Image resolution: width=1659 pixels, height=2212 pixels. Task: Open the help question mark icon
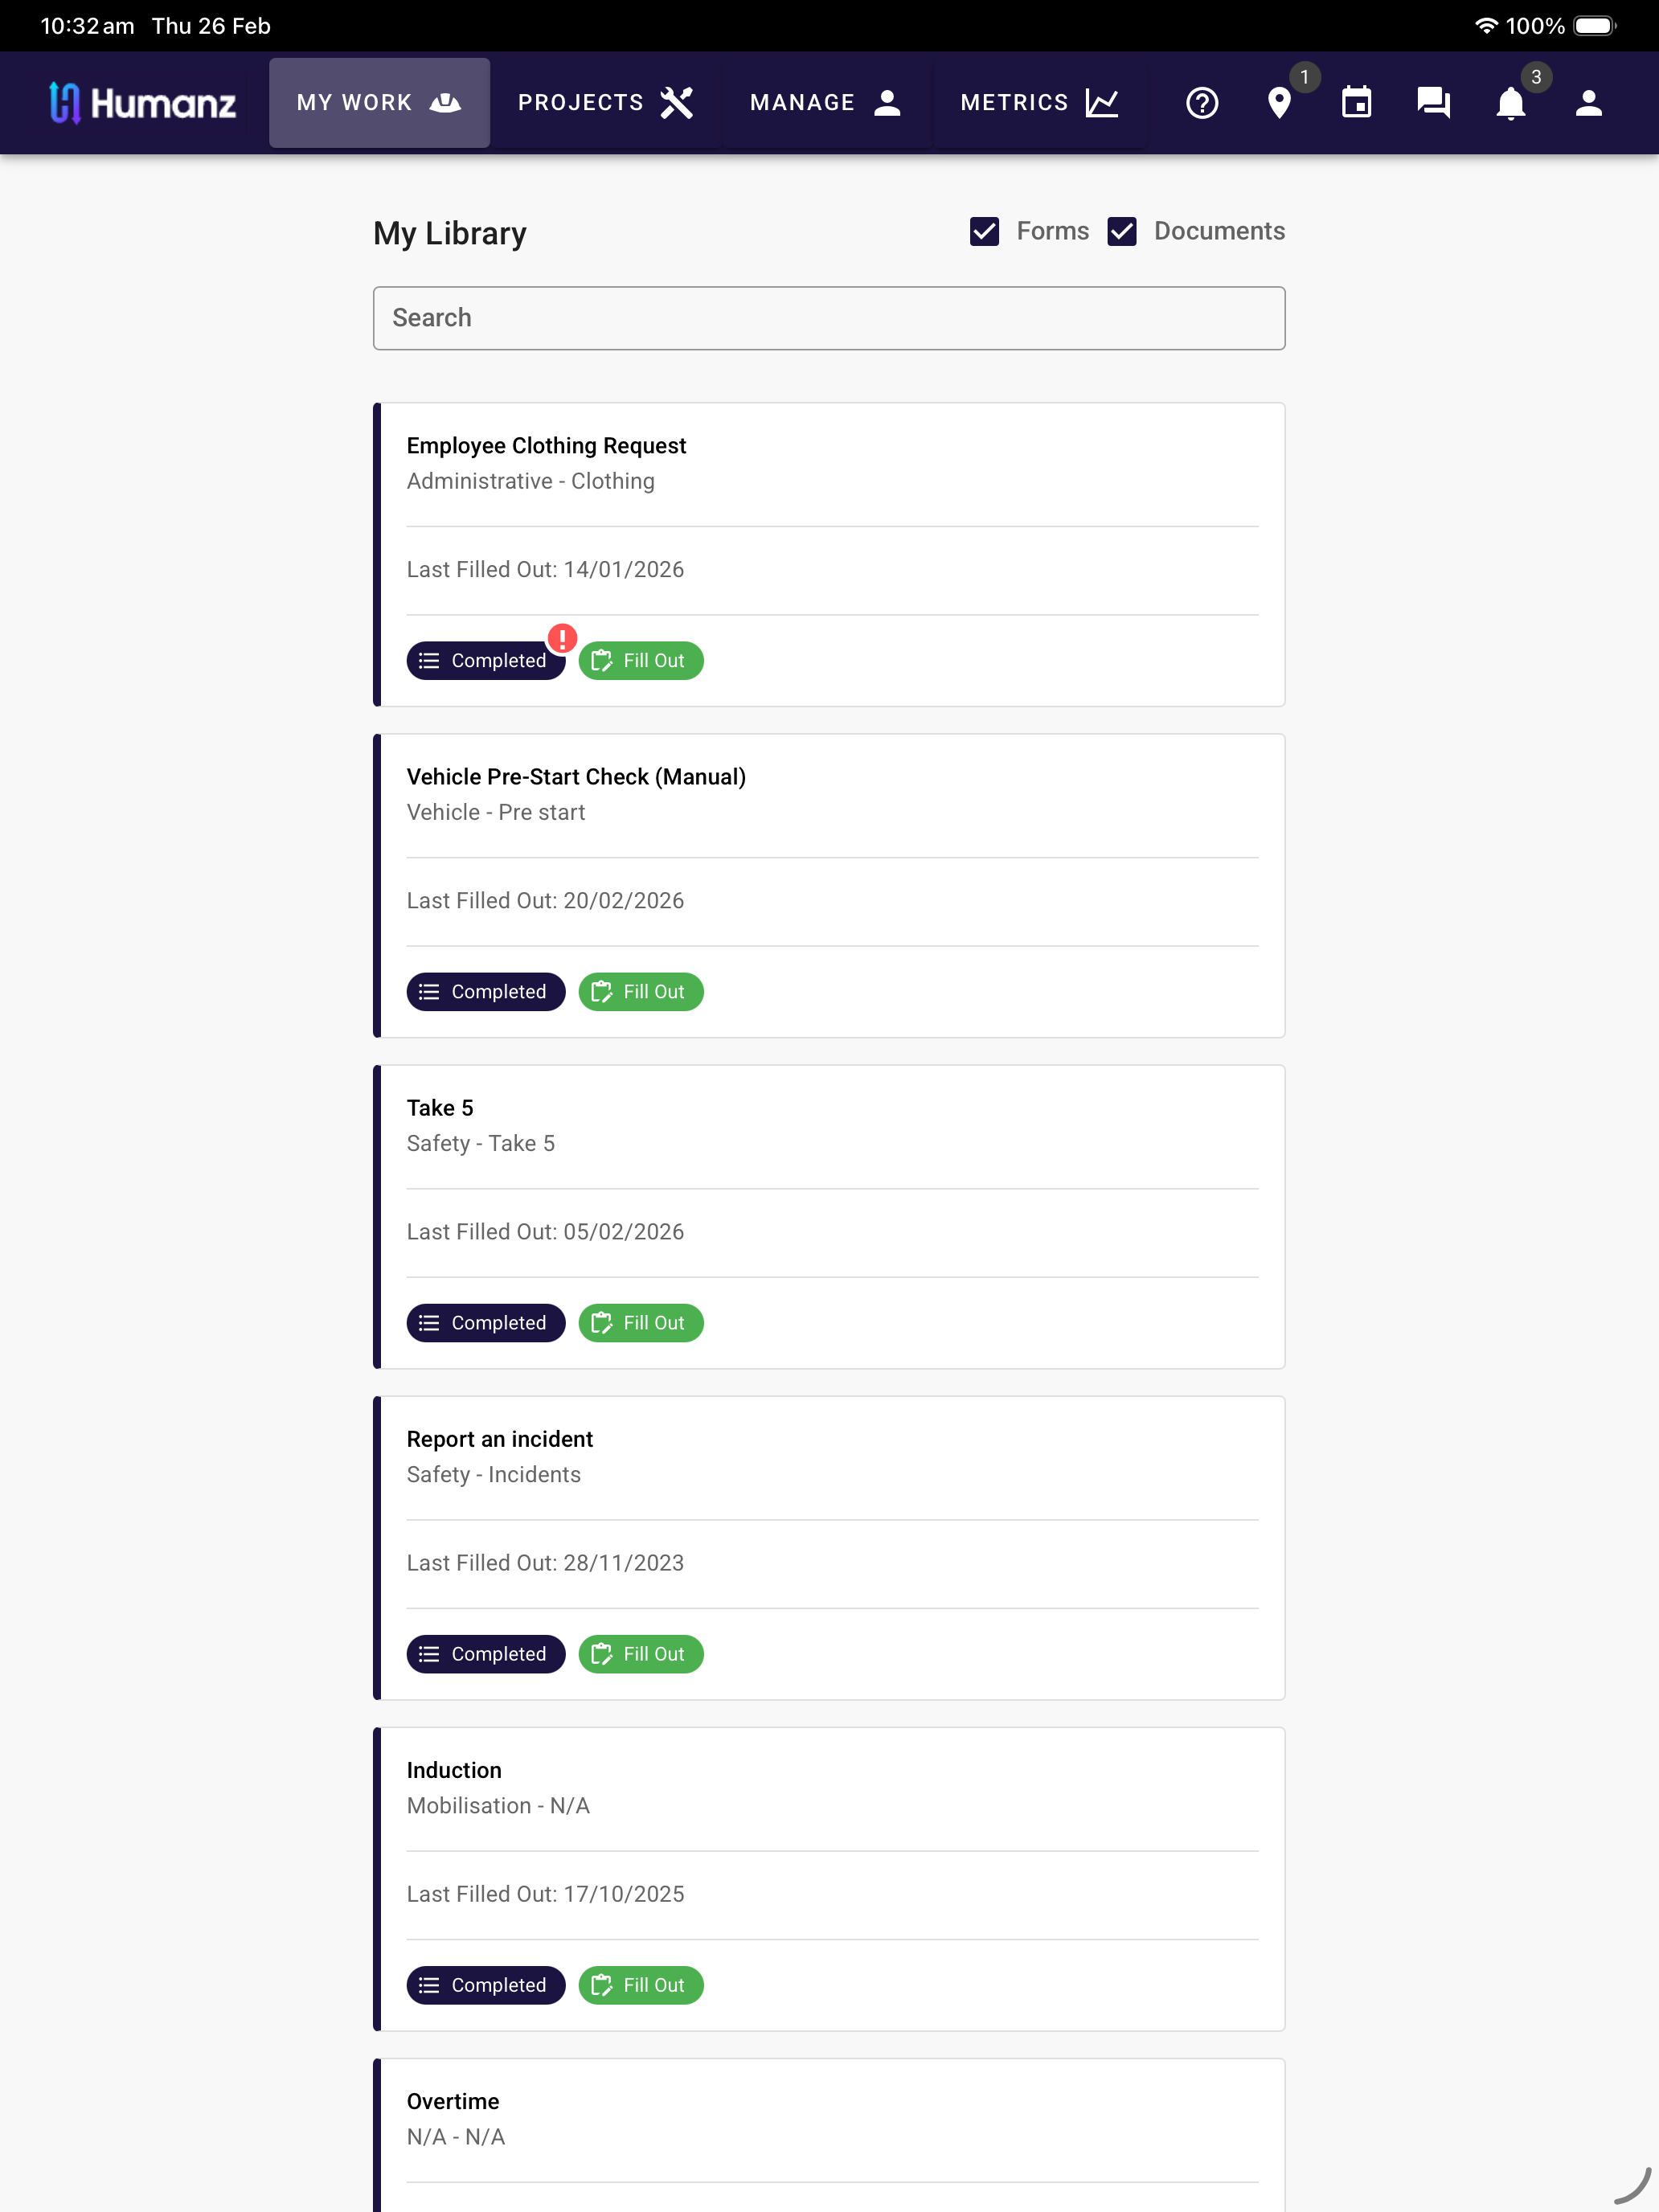tap(1202, 103)
